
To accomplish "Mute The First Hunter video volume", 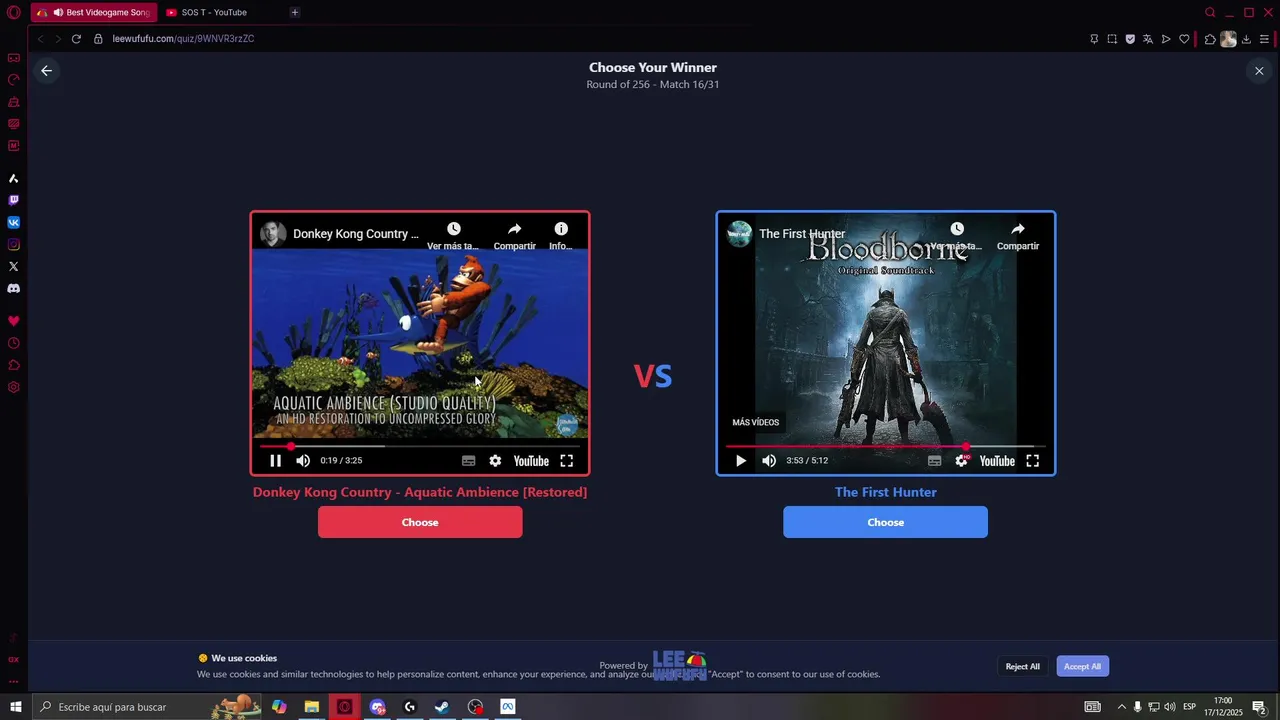I will pyautogui.click(x=769, y=461).
